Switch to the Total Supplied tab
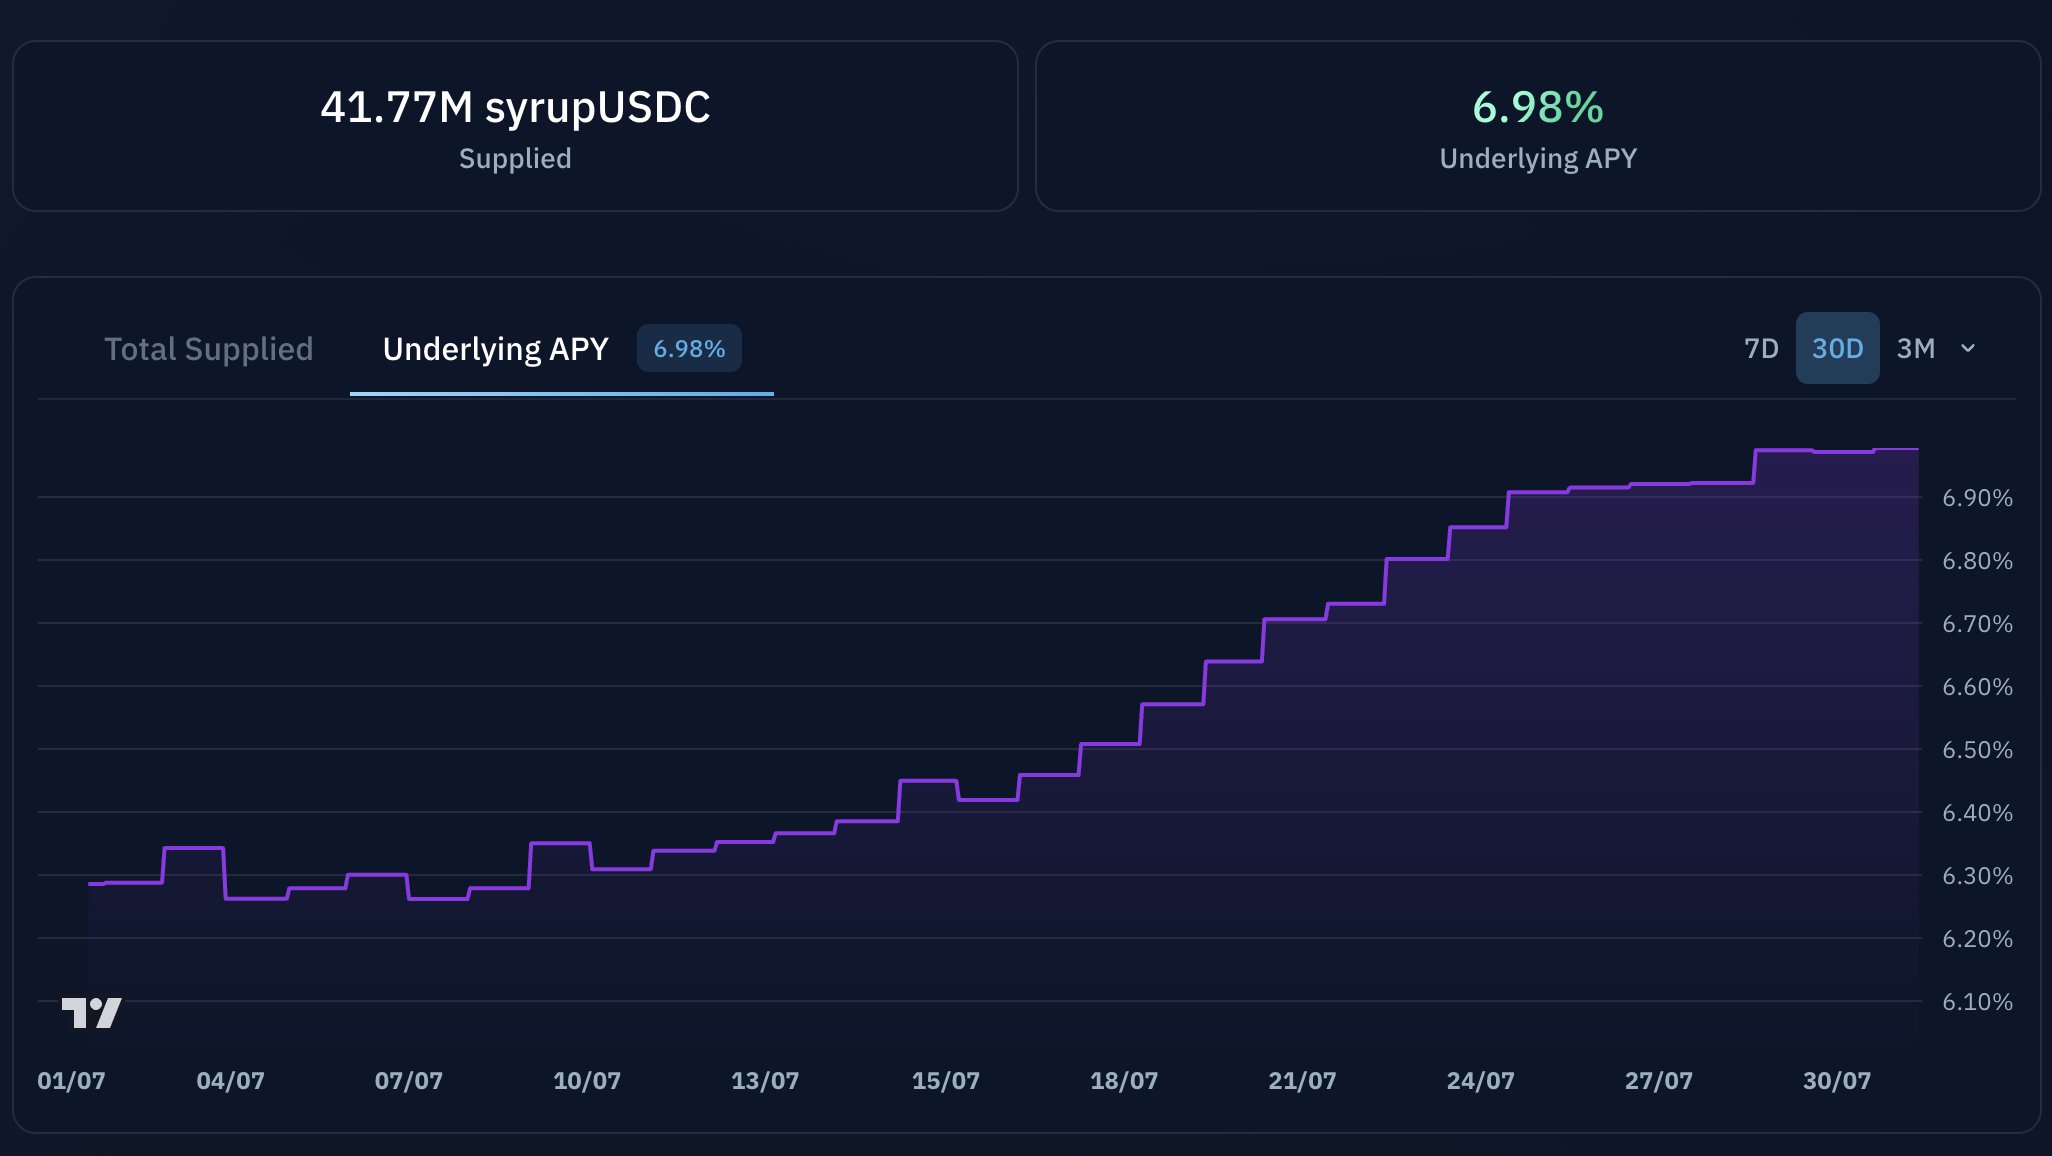Screen dimensions: 2052x1156 (209, 349)
